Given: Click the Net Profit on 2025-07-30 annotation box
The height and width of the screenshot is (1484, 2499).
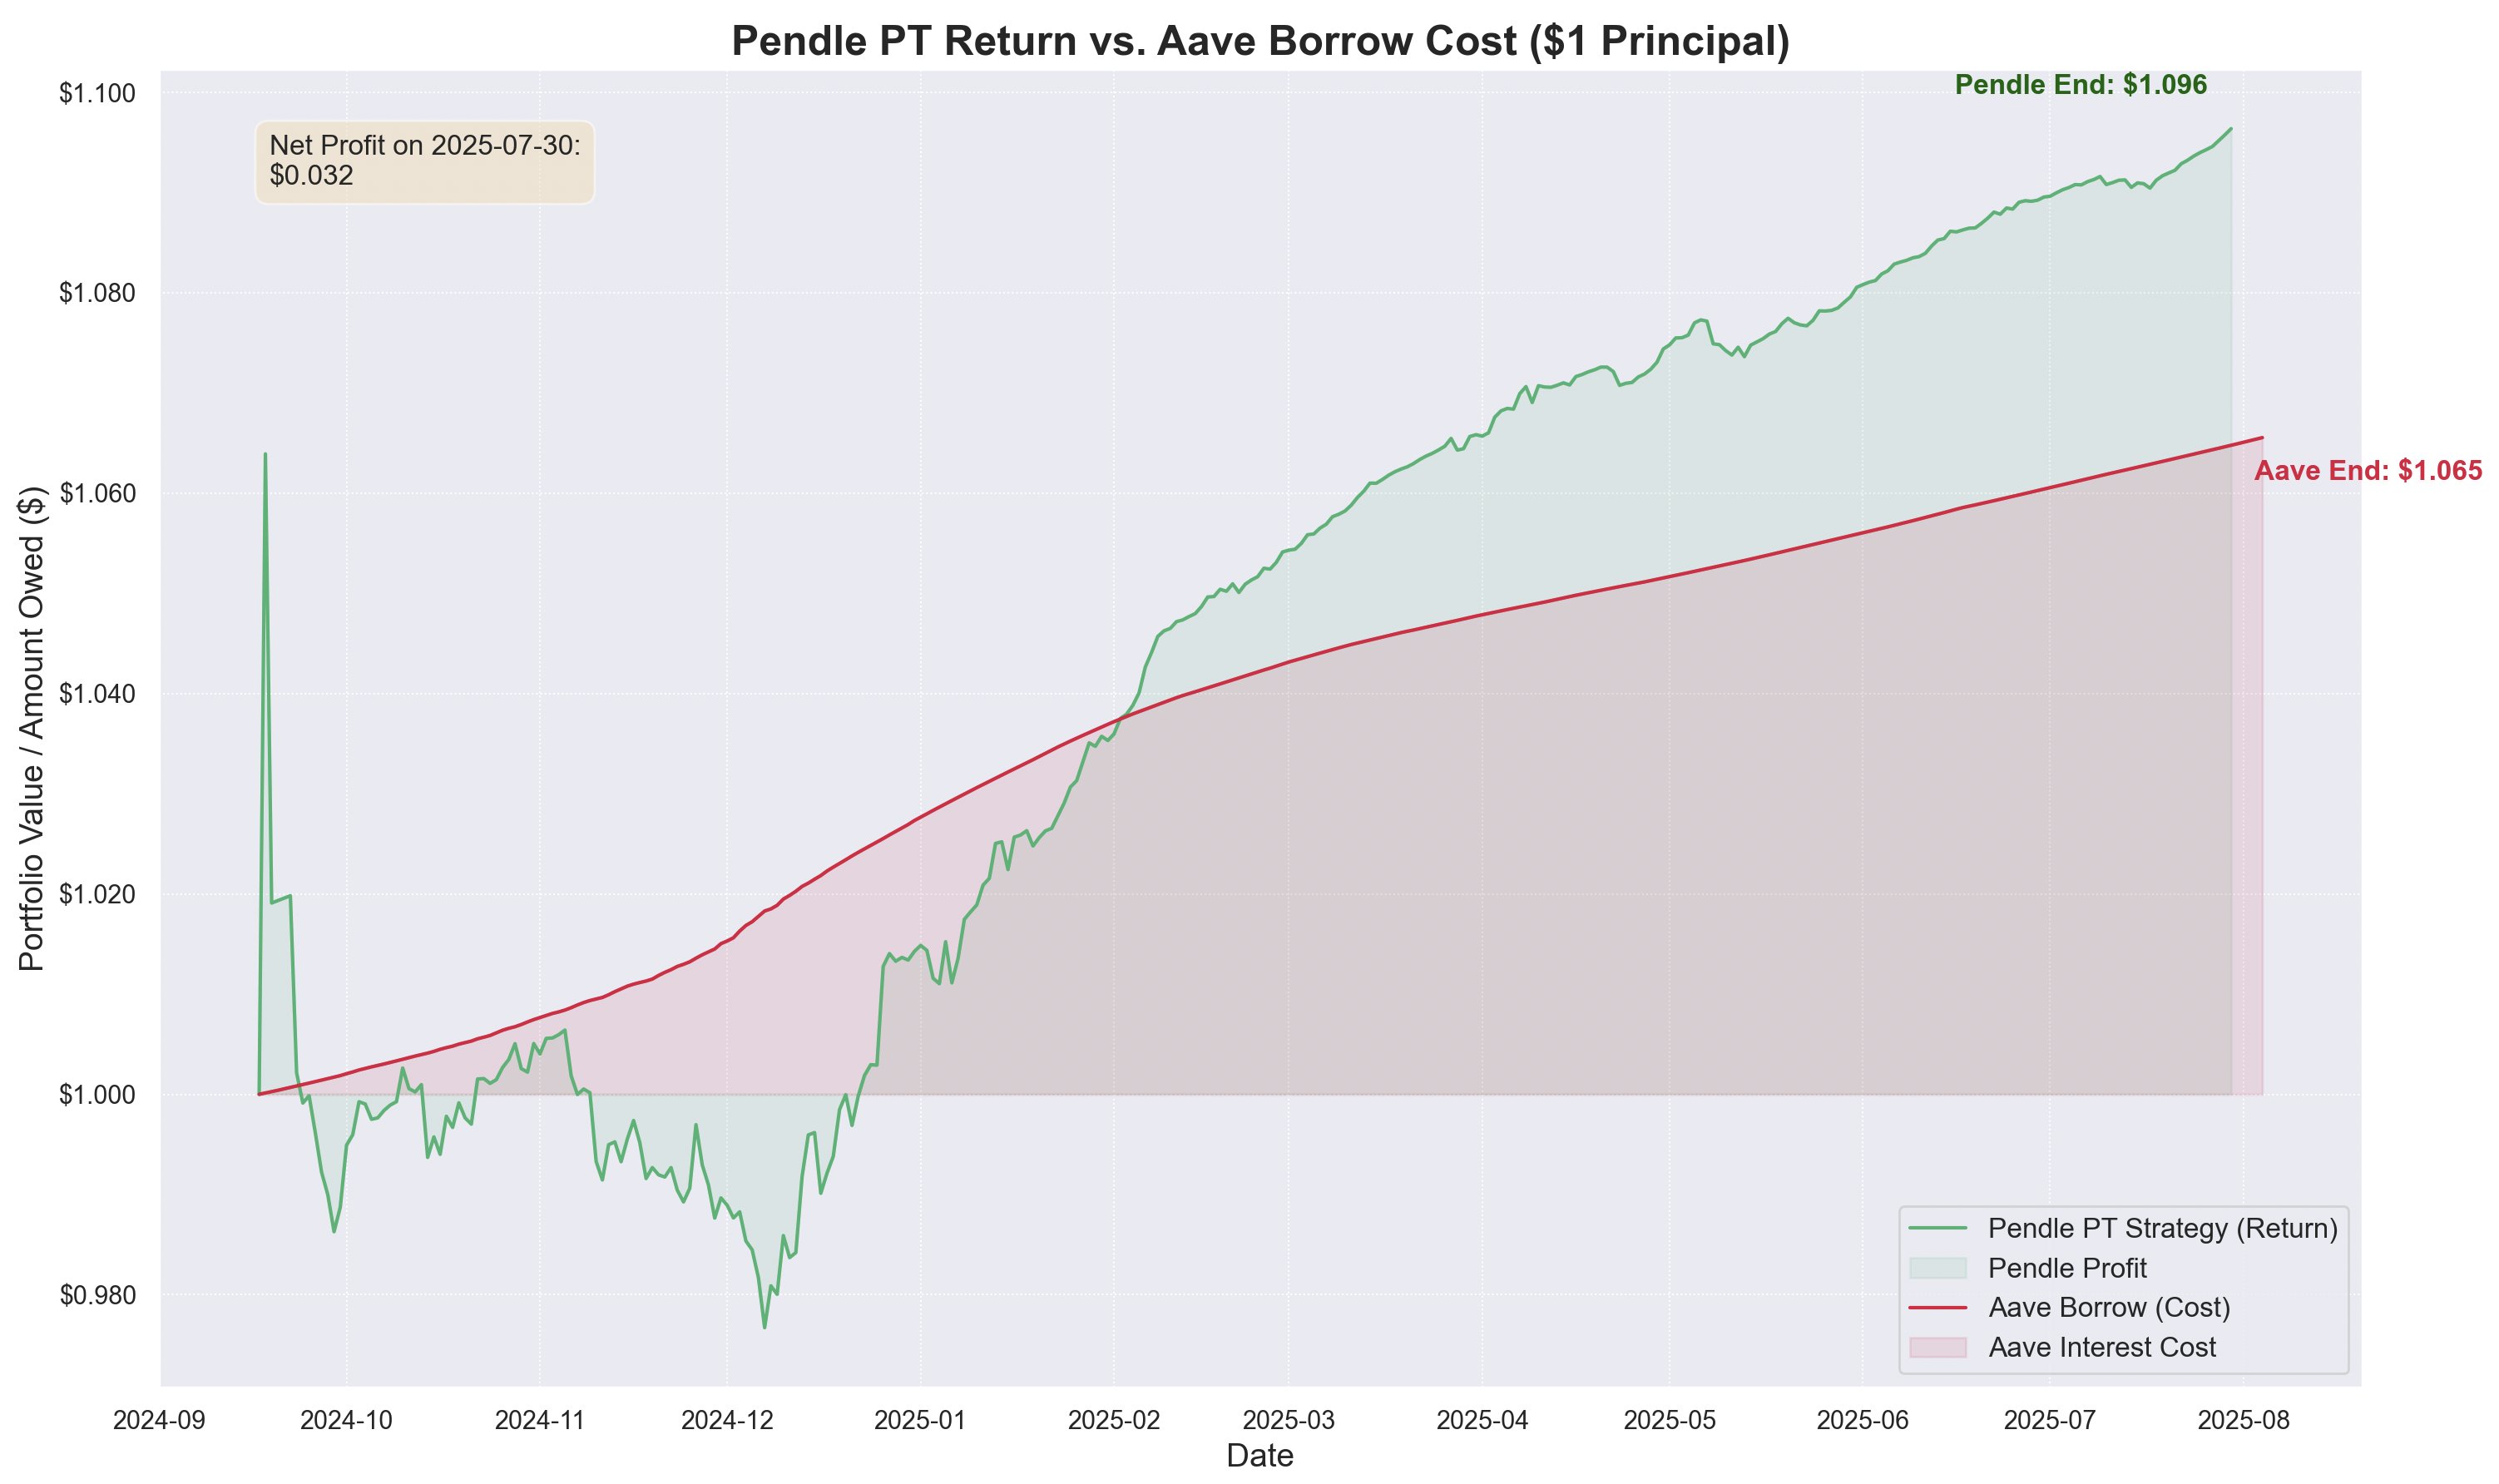Looking at the screenshot, I should 425,162.
